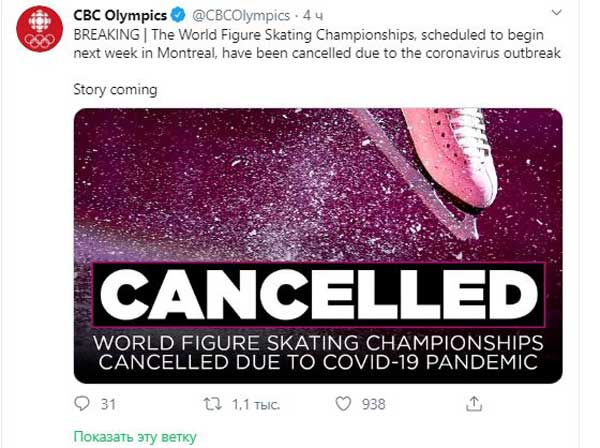
Task: Click the word "Montreal" in the tweet
Action: [186, 51]
